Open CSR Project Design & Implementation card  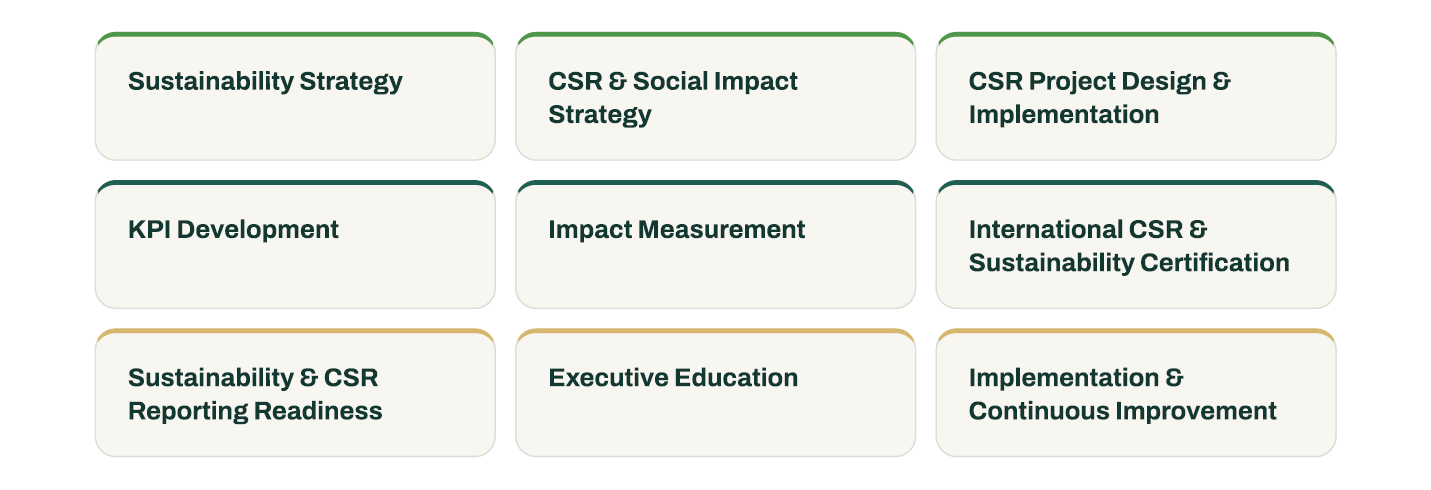[x=1136, y=96]
